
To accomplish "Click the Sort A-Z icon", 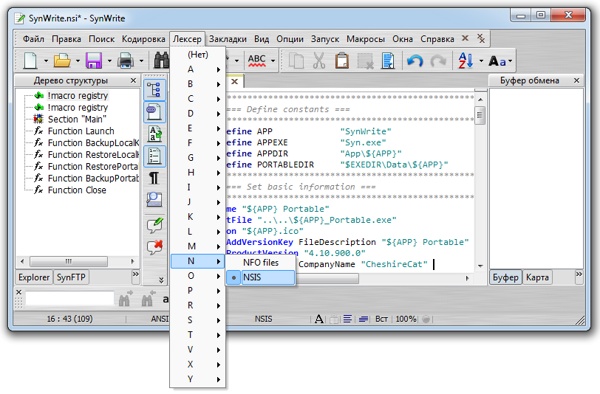I will coord(465,60).
